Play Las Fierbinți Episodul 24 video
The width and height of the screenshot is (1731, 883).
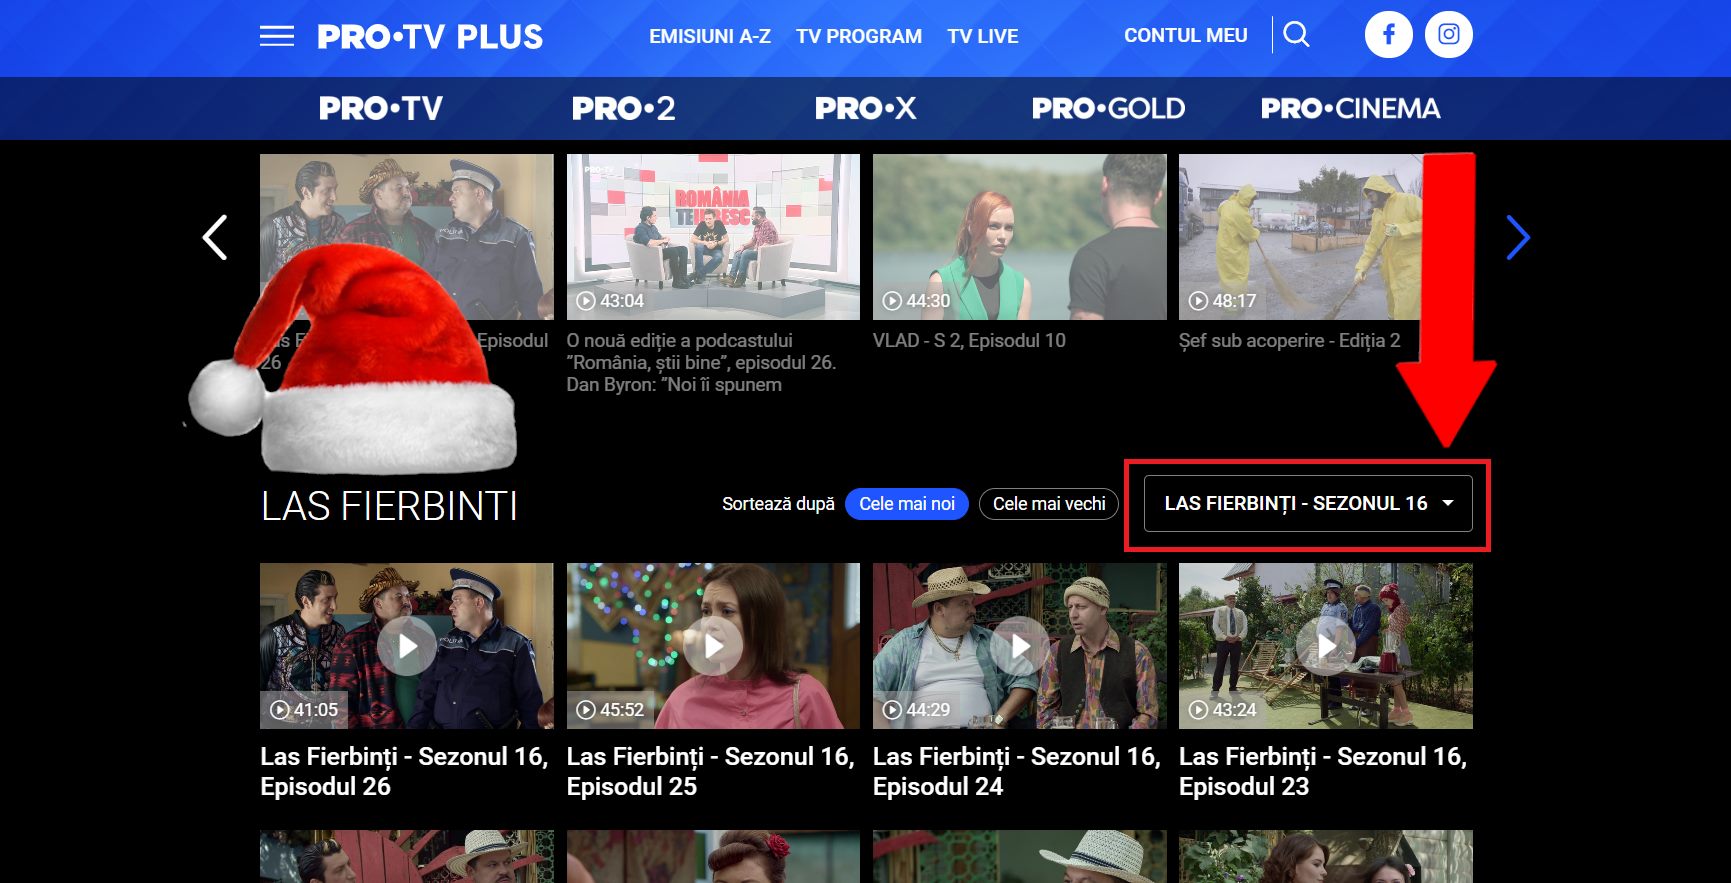[1020, 646]
